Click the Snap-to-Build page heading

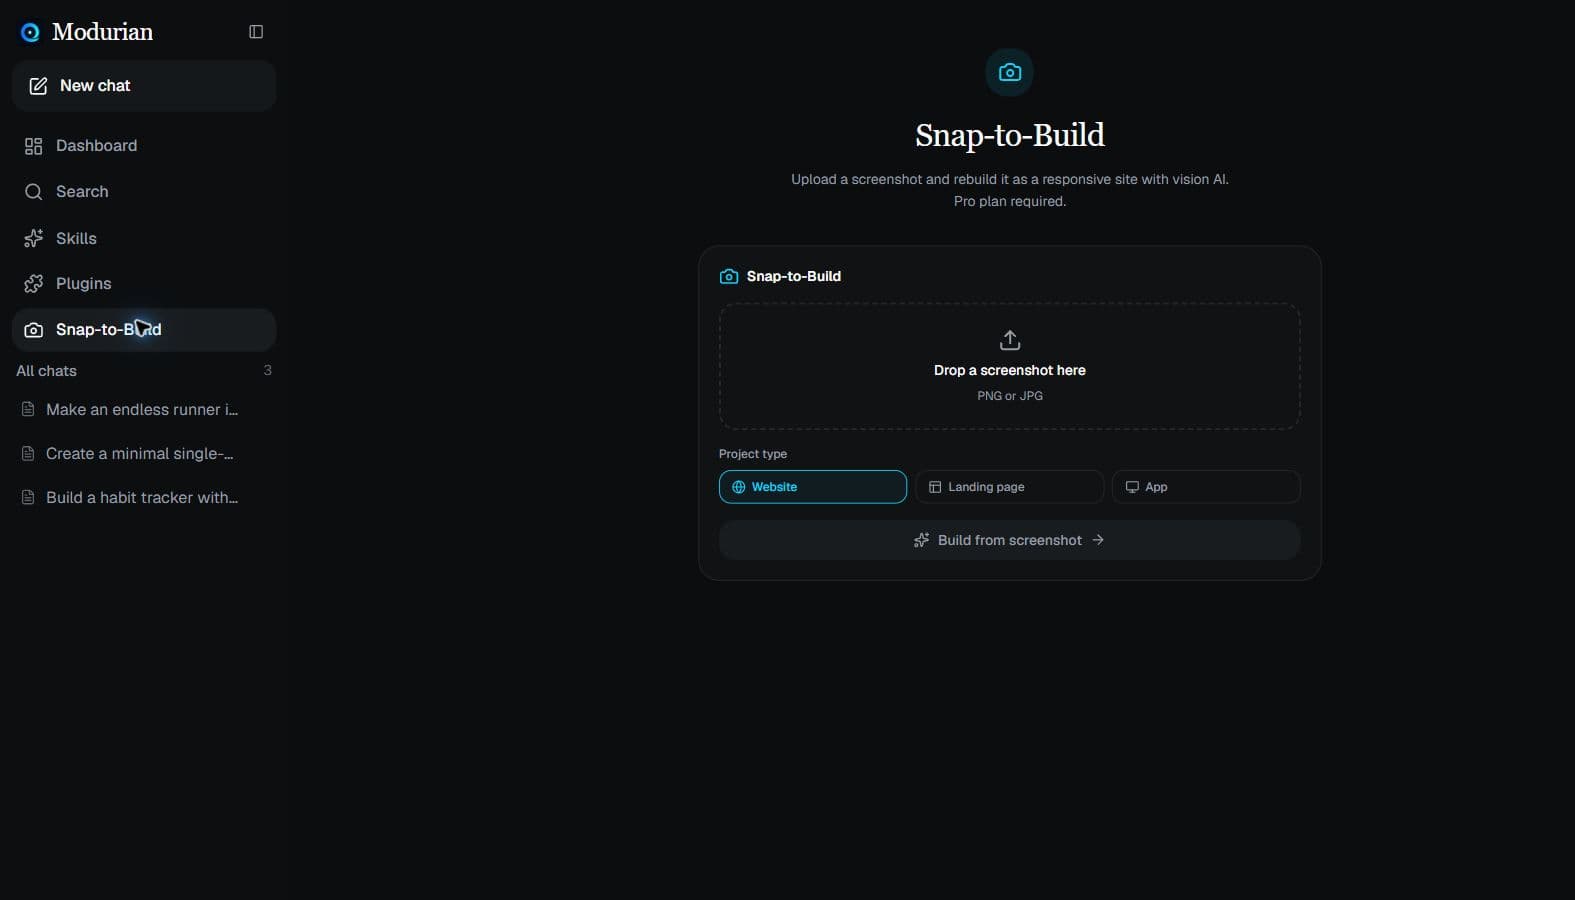pyautogui.click(x=1010, y=135)
